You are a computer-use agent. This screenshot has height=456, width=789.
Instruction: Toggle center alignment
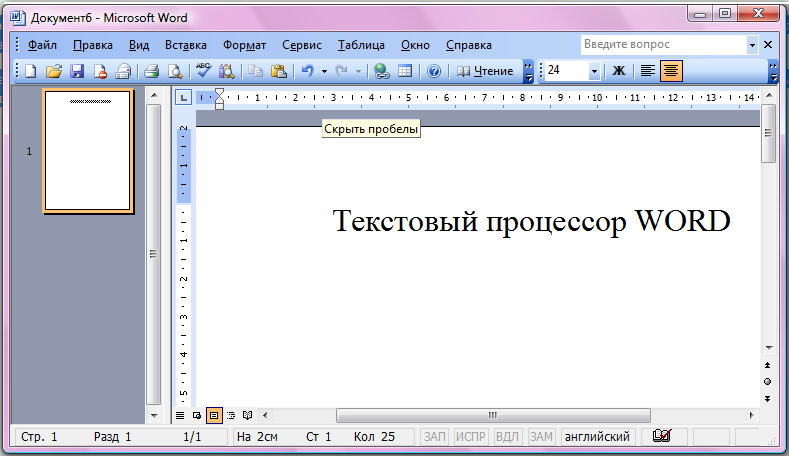pyautogui.click(x=671, y=71)
